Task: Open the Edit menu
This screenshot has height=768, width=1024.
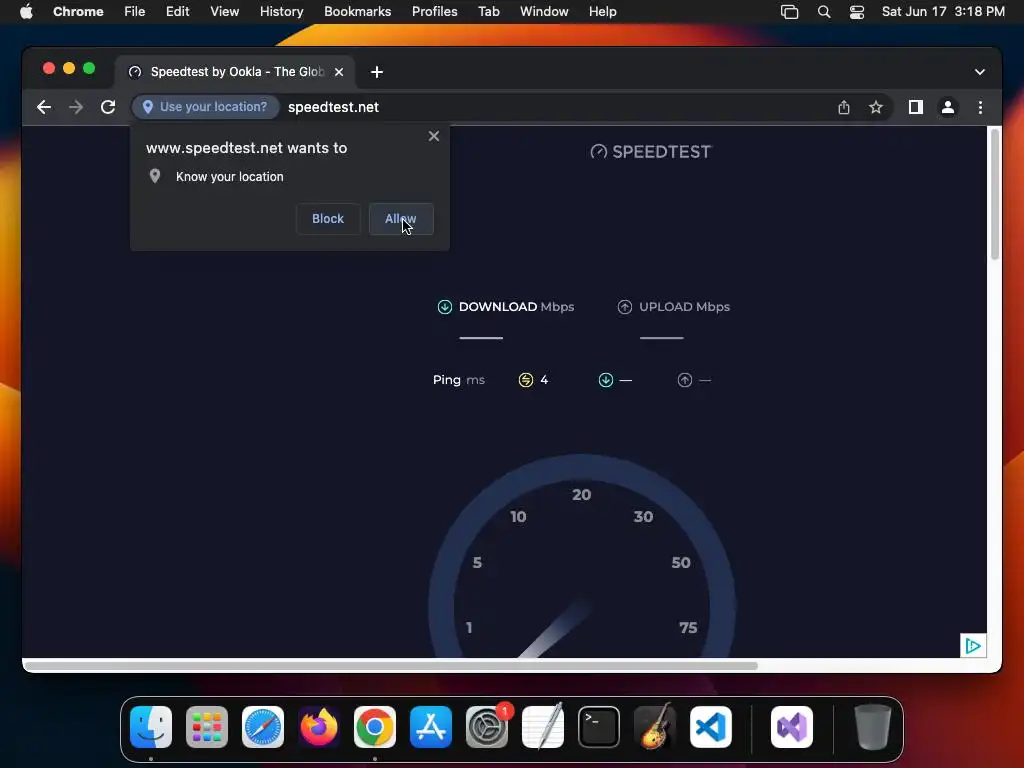Action: coord(177,12)
